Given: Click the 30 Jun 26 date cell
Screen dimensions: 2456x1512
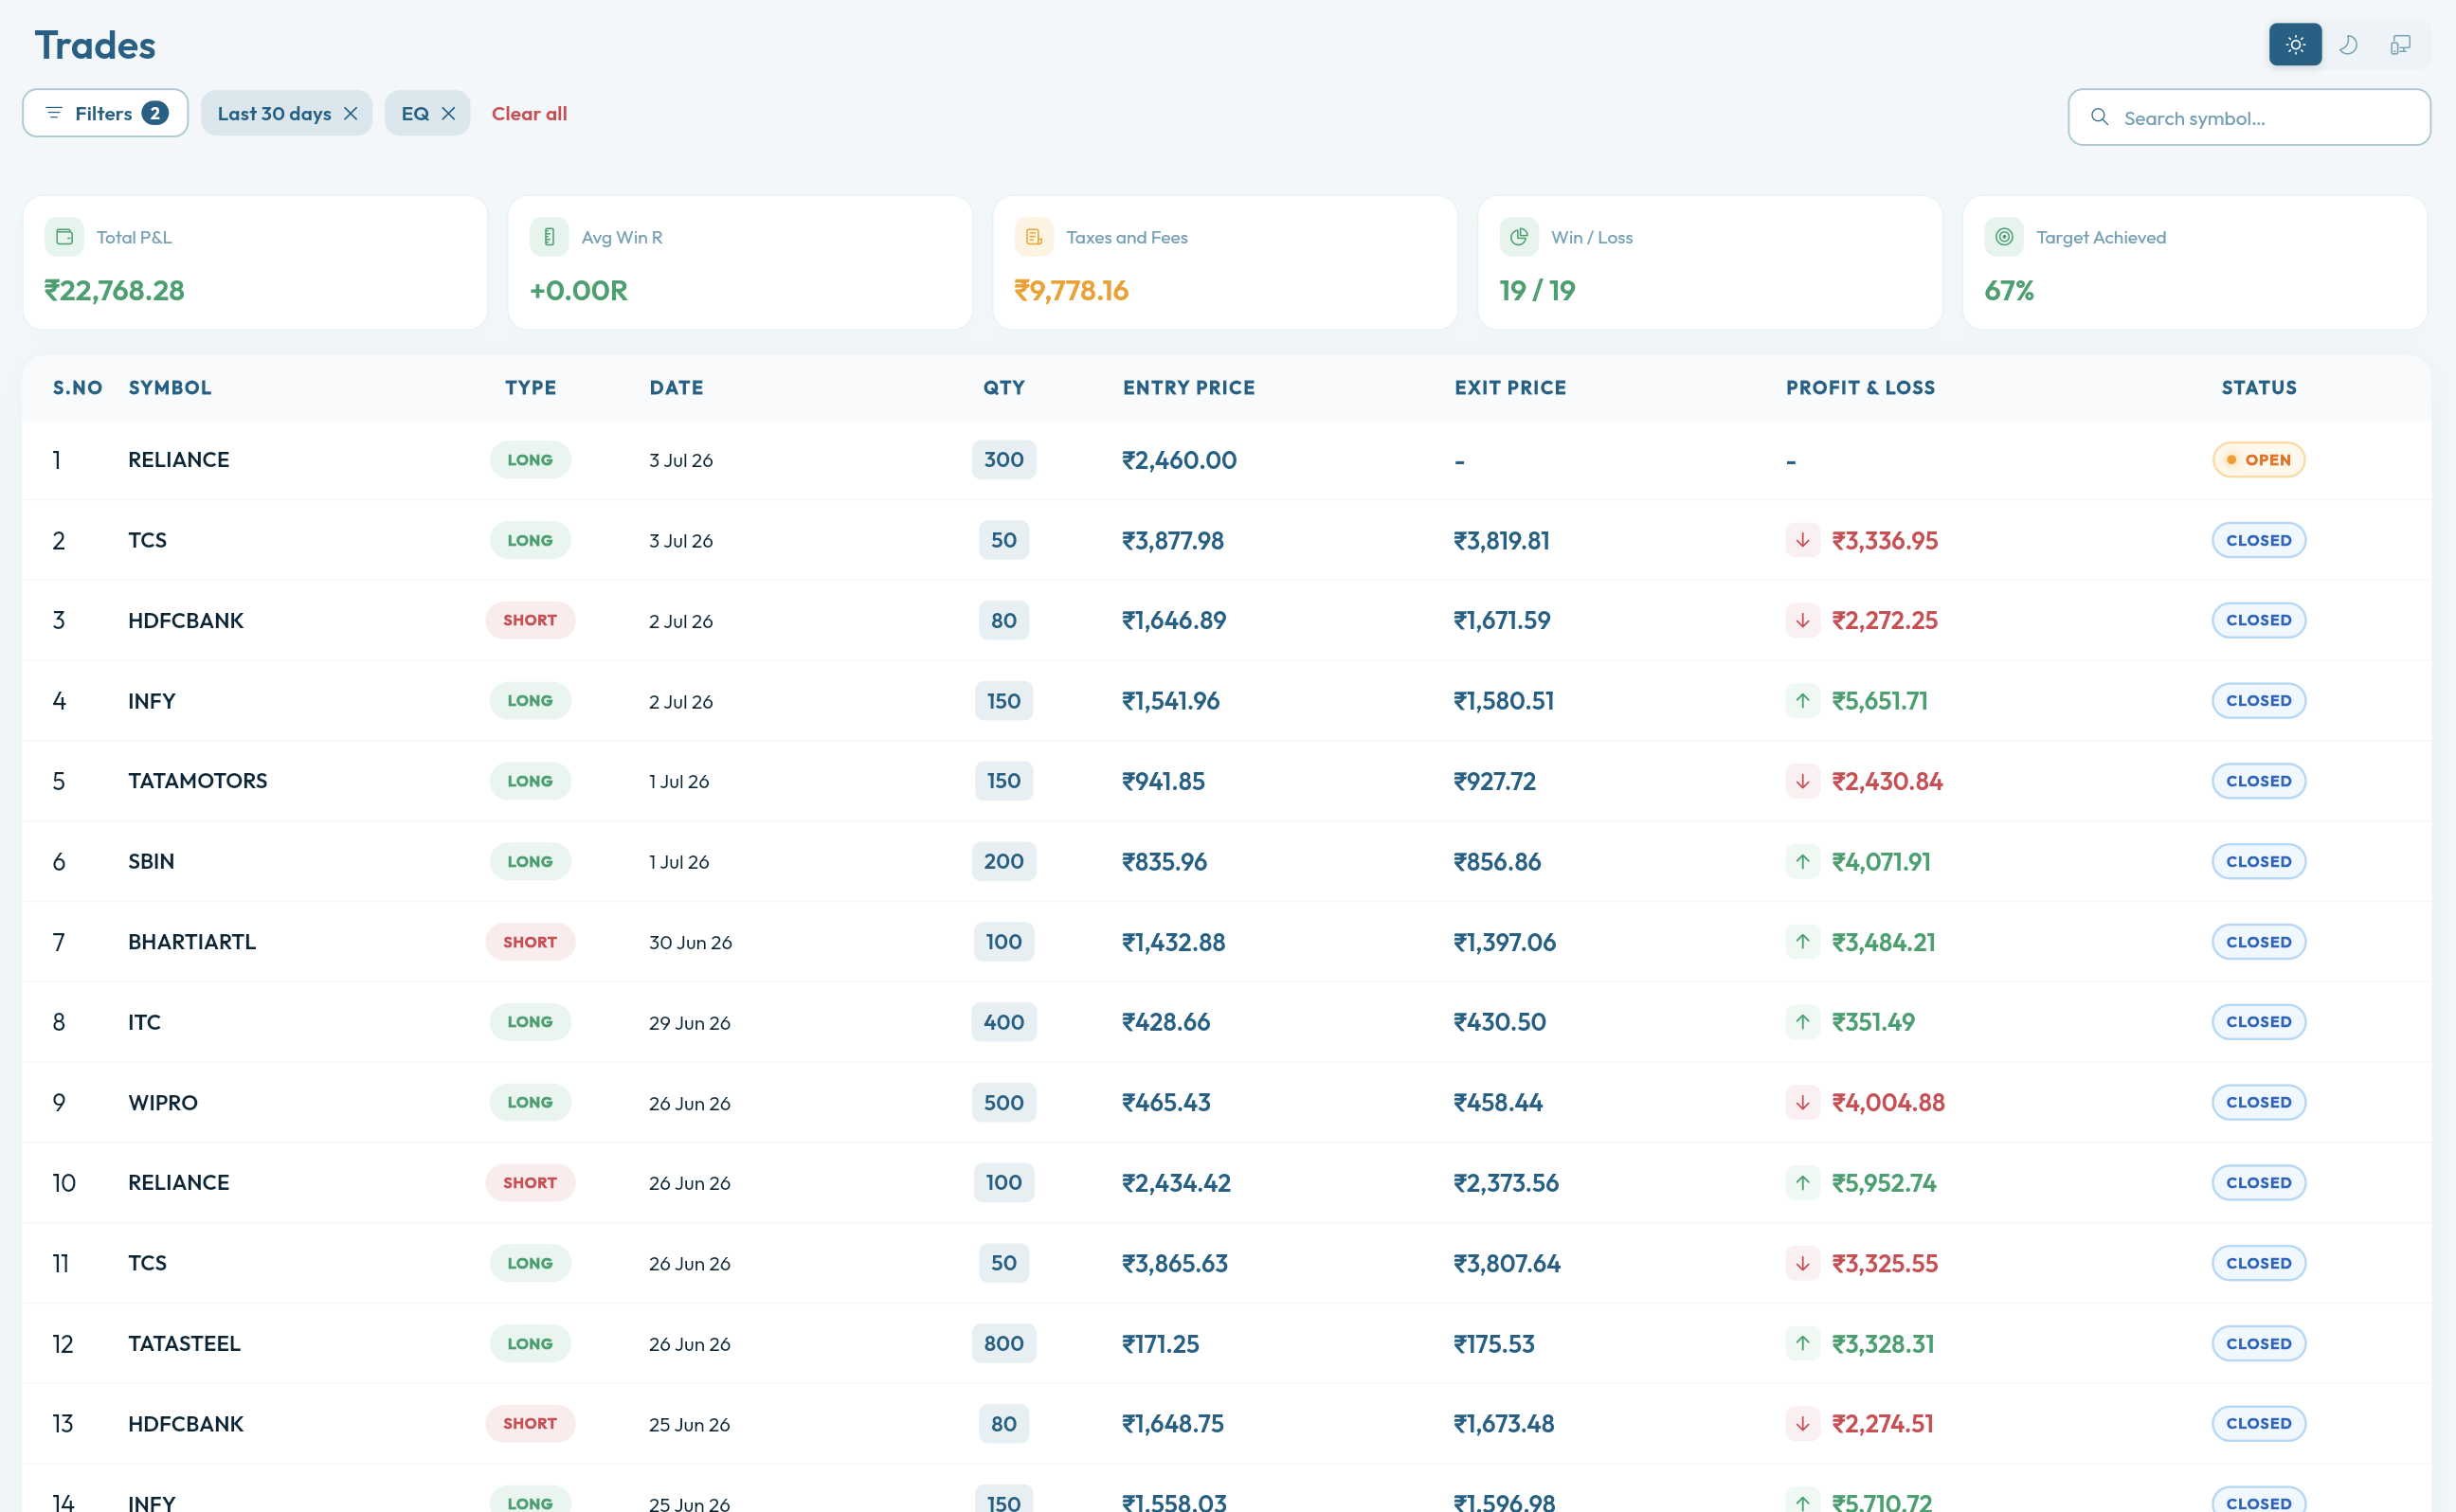Looking at the screenshot, I should pyautogui.click(x=690, y=942).
